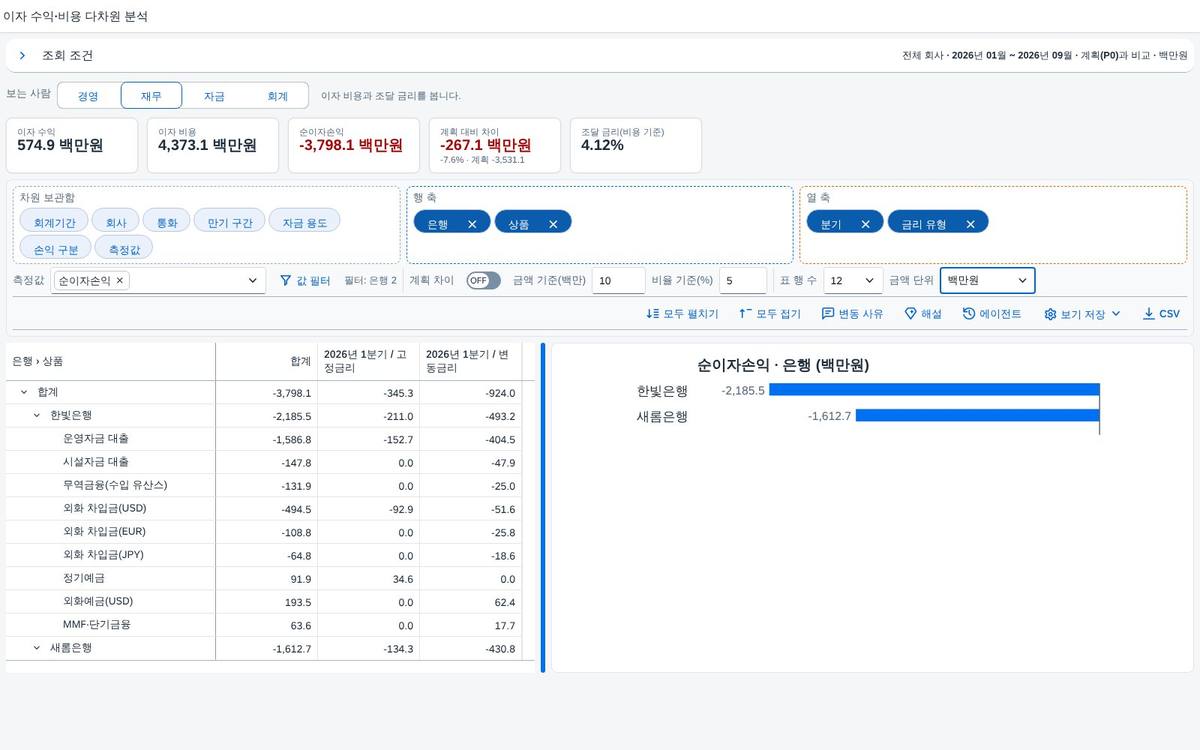Click the 한빛은행 bar in the chart
Screen dimensions: 1200x750
[x=934, y=390]
